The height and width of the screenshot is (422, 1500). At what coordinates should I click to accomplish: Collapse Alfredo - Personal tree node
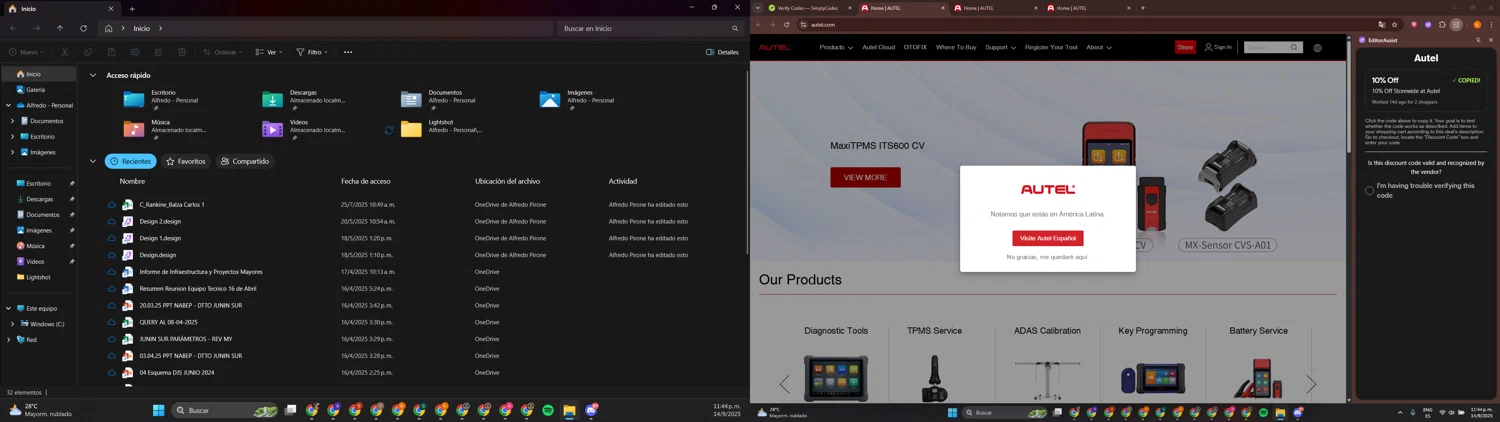pos(8,105)
